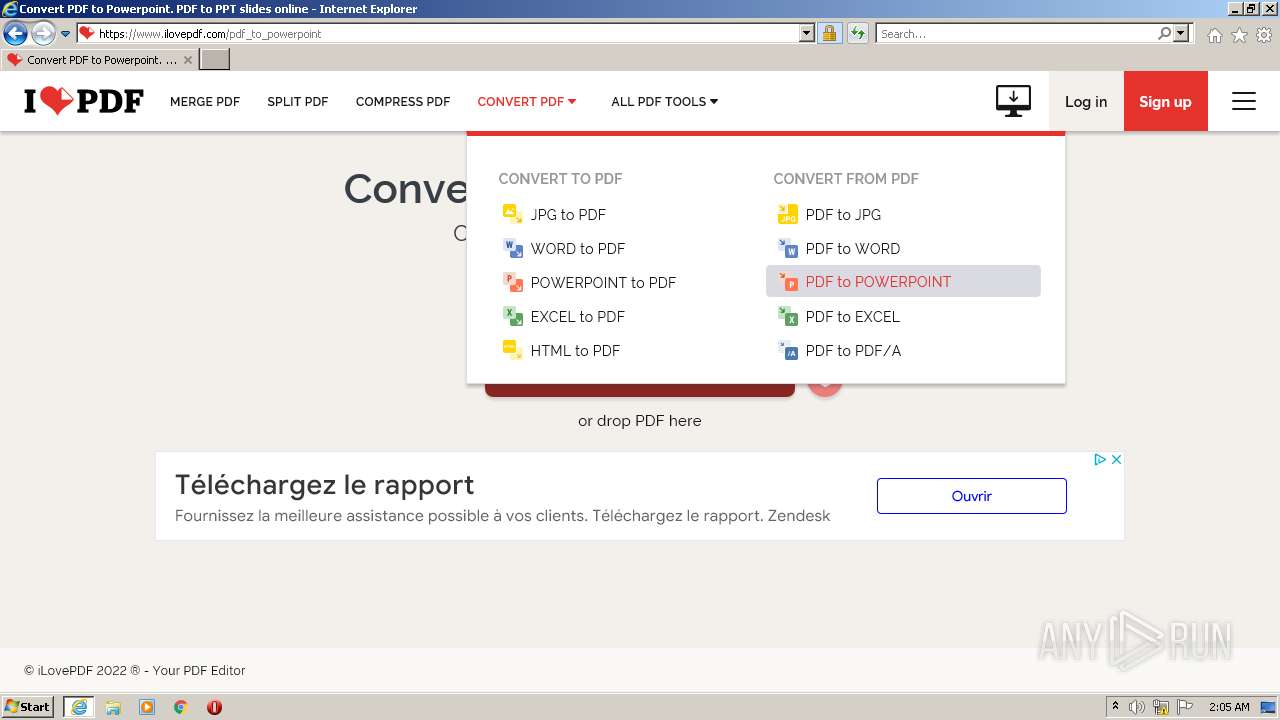Close the current browser tab
Screen dimensions: 1280x720
pyautogui.click(x=187, y=60)
